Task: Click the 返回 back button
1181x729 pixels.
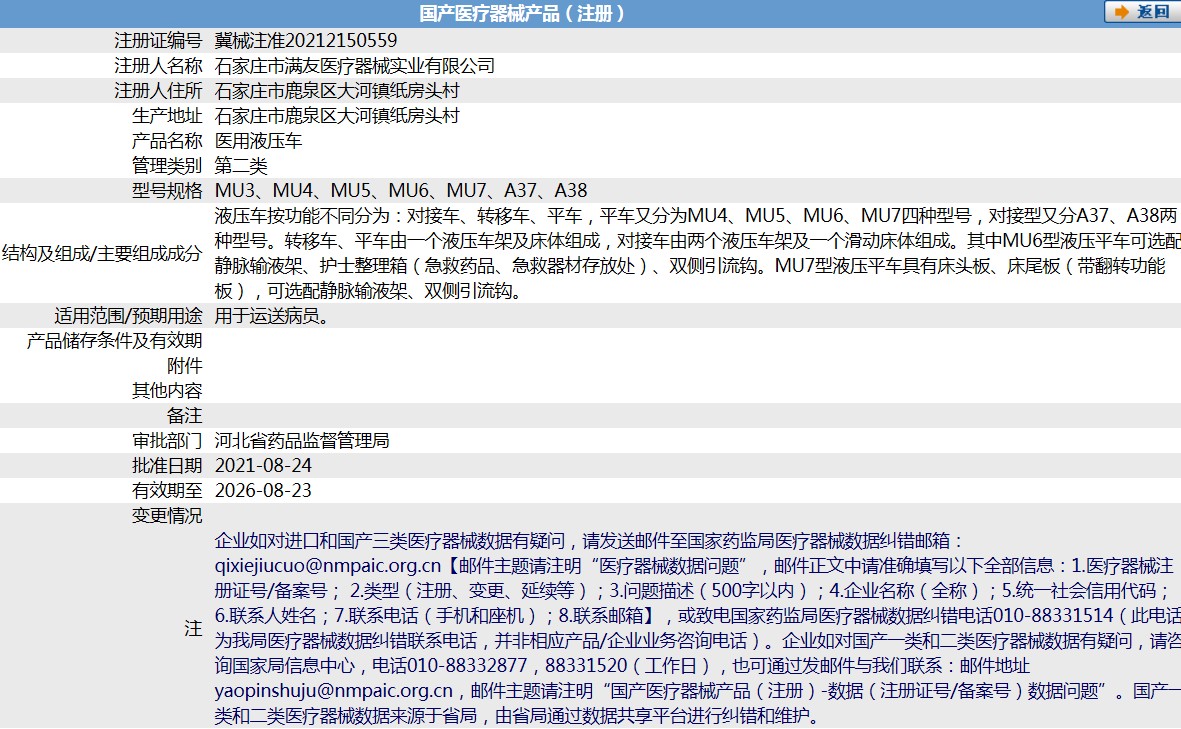Action: pos(1143,12)
